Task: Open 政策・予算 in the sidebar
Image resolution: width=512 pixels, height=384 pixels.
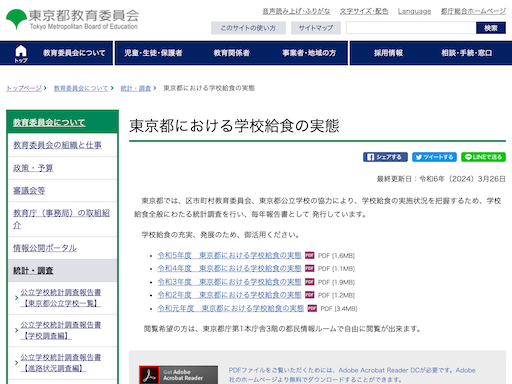Action: (33, 168)
